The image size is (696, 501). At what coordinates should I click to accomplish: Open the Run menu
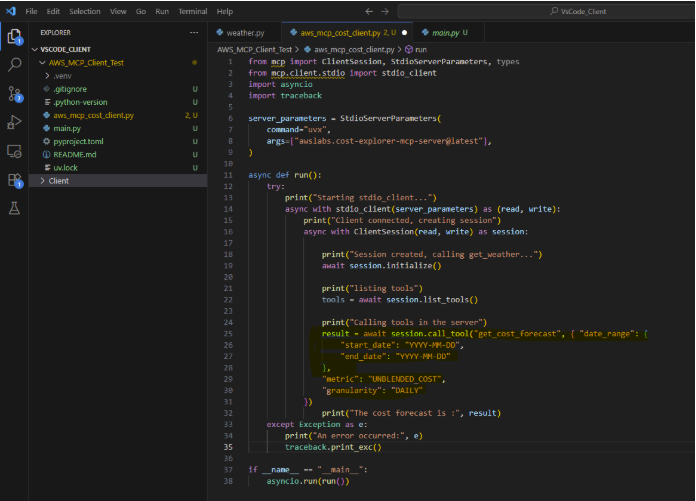click(162, 12)
